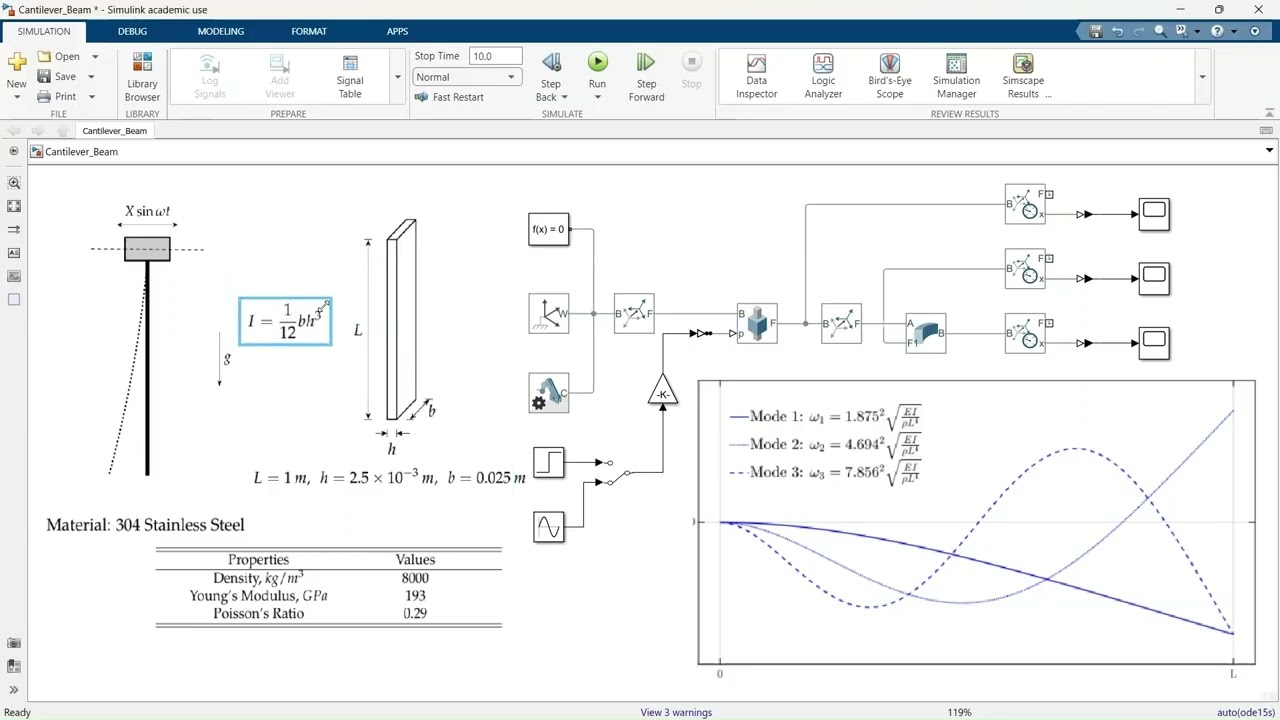This screenshot has width=1280, height=720.
Task: Open the Logic Analyzer
Action: (823, 77)
